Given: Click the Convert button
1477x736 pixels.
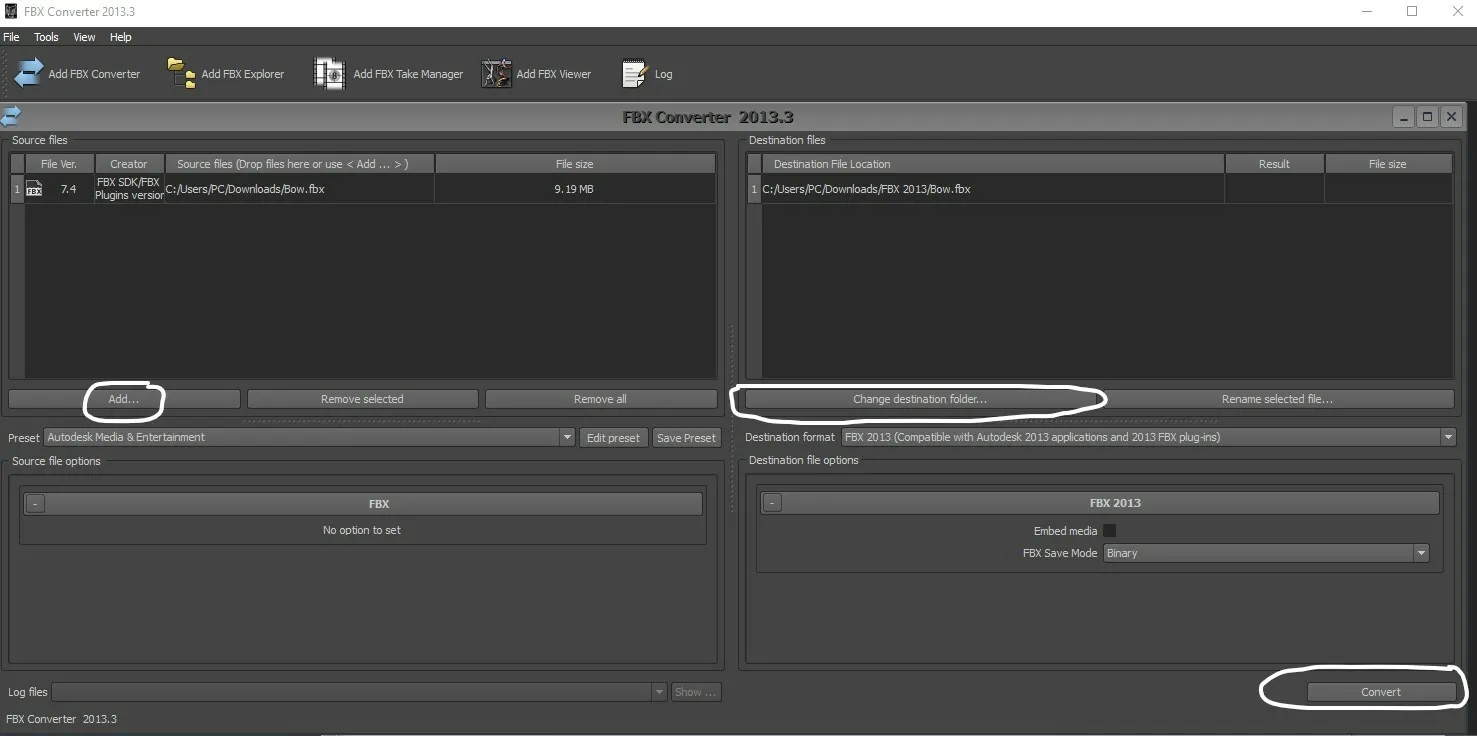Looking at the screenshot, I should tap(1381, 692).
